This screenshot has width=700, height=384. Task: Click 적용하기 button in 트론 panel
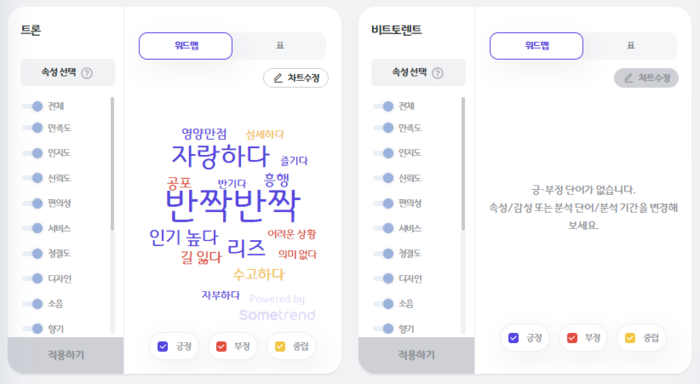tap(66, 355)
